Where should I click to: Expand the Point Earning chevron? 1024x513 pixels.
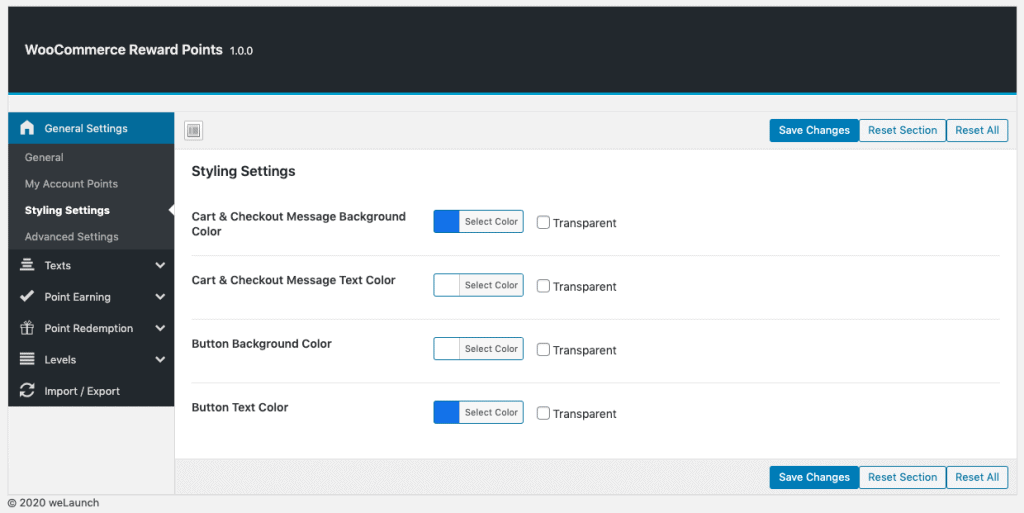pos(160,296)
